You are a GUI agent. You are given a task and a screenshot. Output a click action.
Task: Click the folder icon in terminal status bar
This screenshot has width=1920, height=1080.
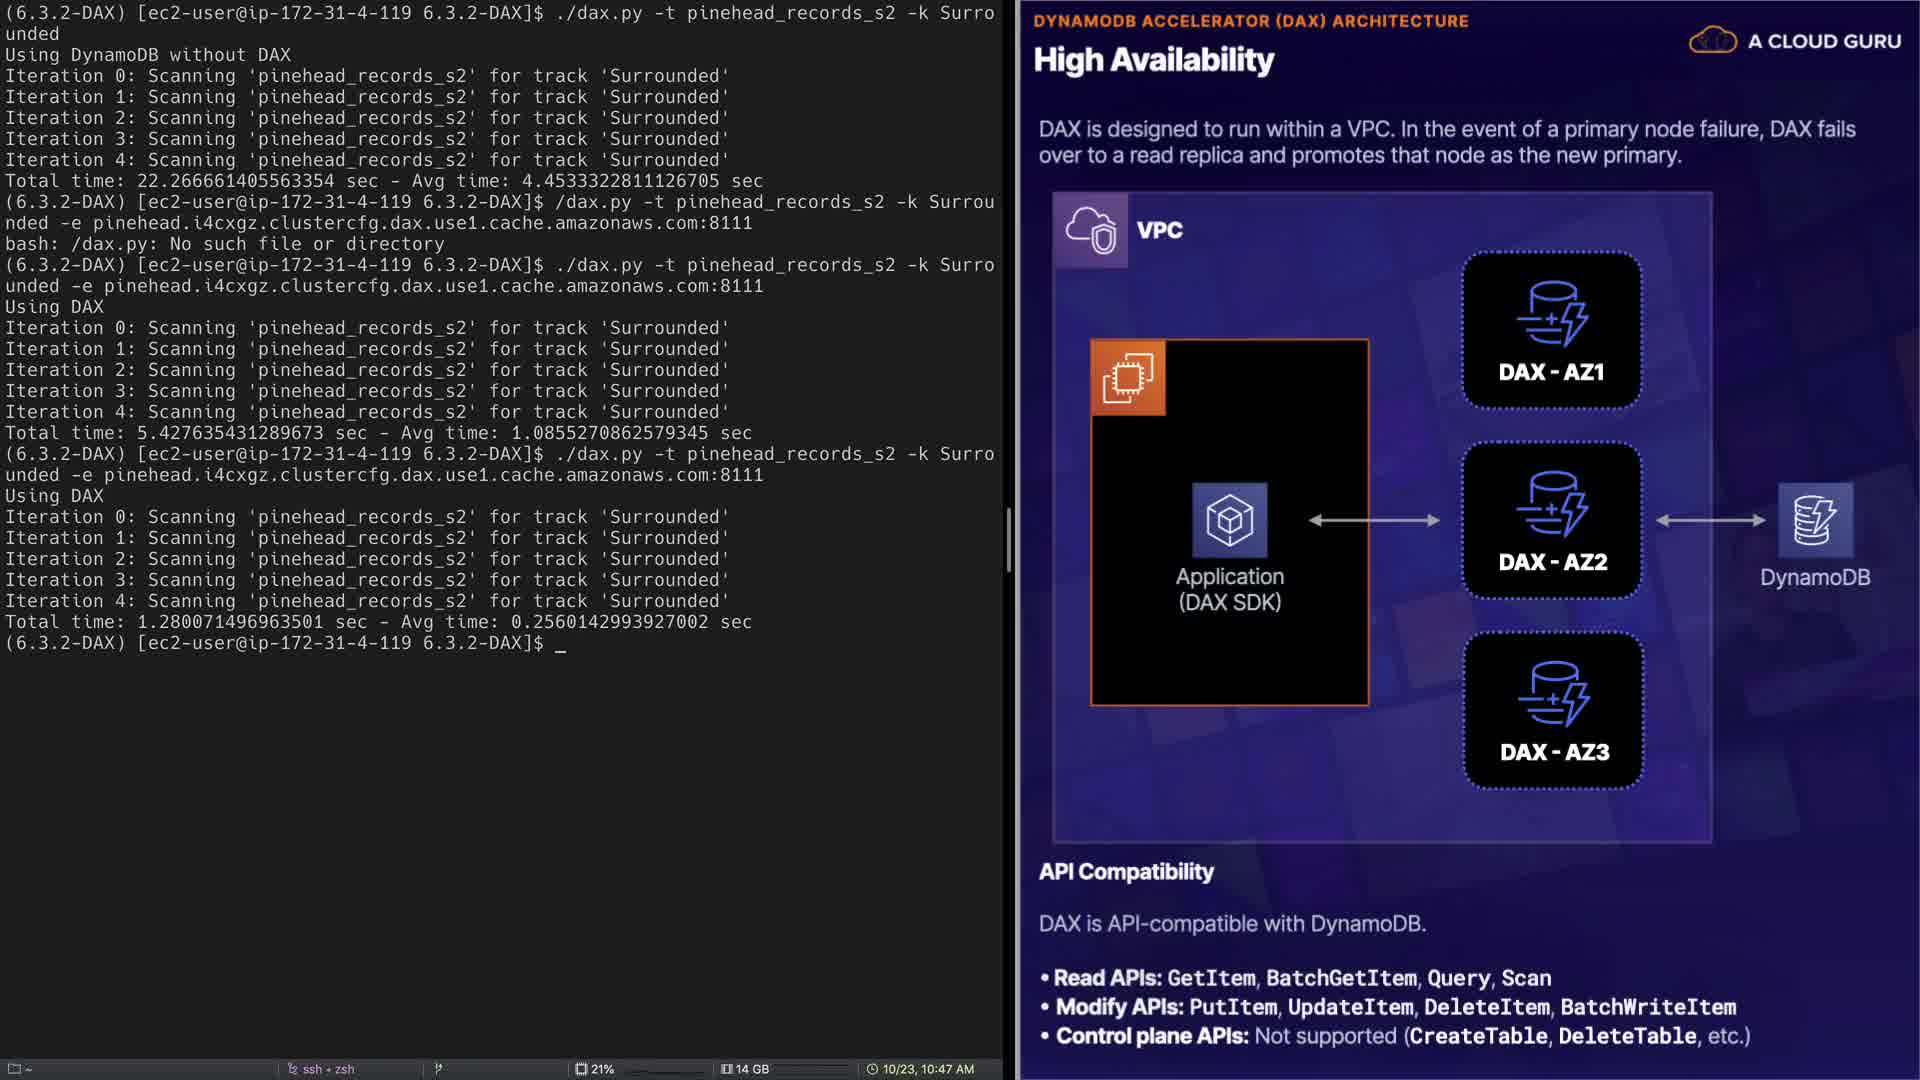point(15,1069)
